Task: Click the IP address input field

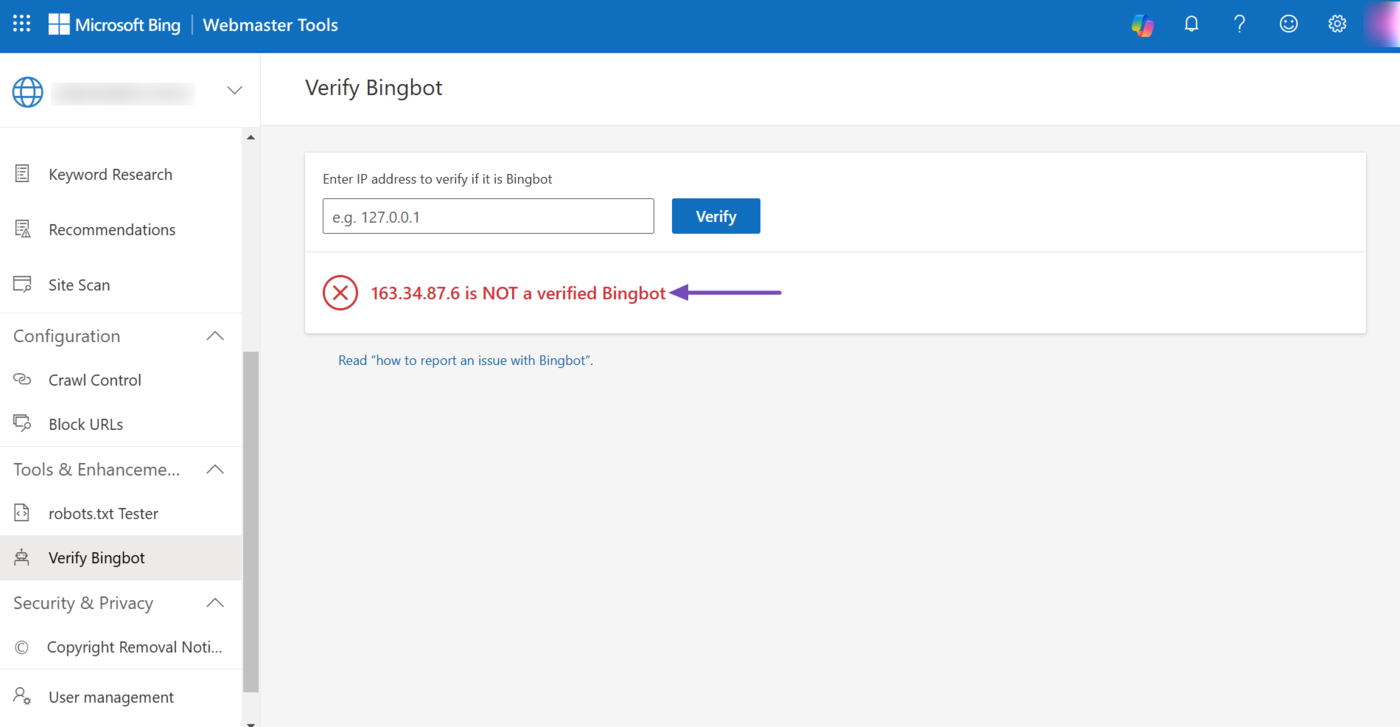Action: [x=488, y=216]
